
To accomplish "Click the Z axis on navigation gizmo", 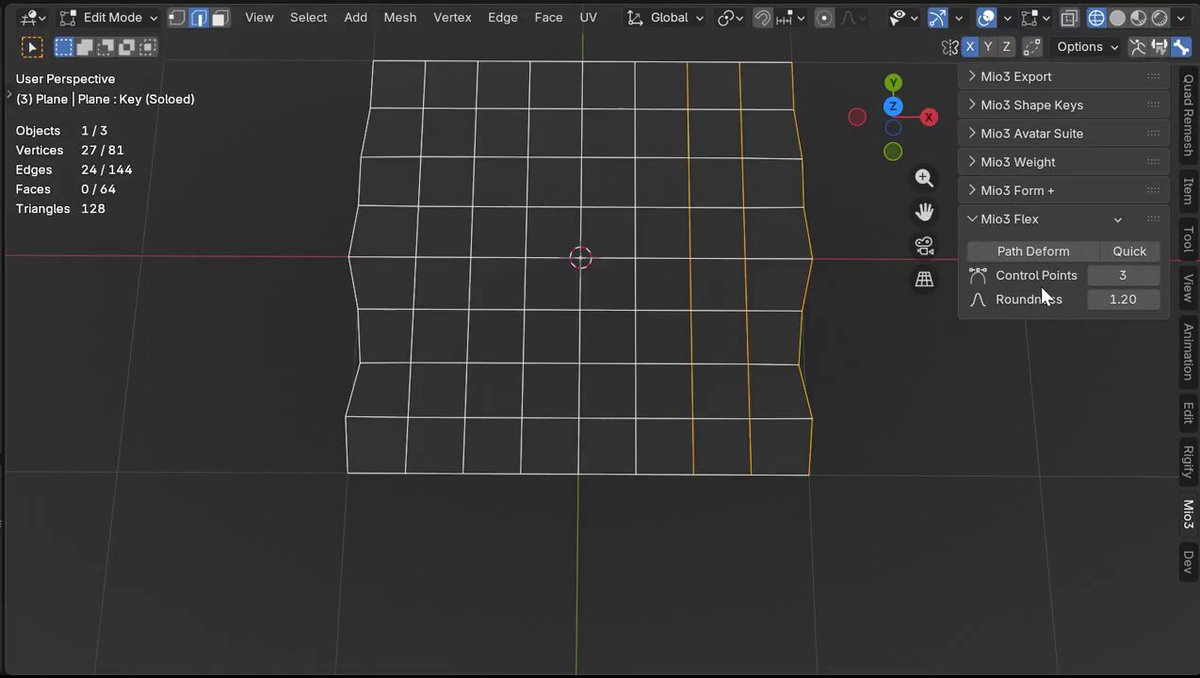I will point(893,106).
